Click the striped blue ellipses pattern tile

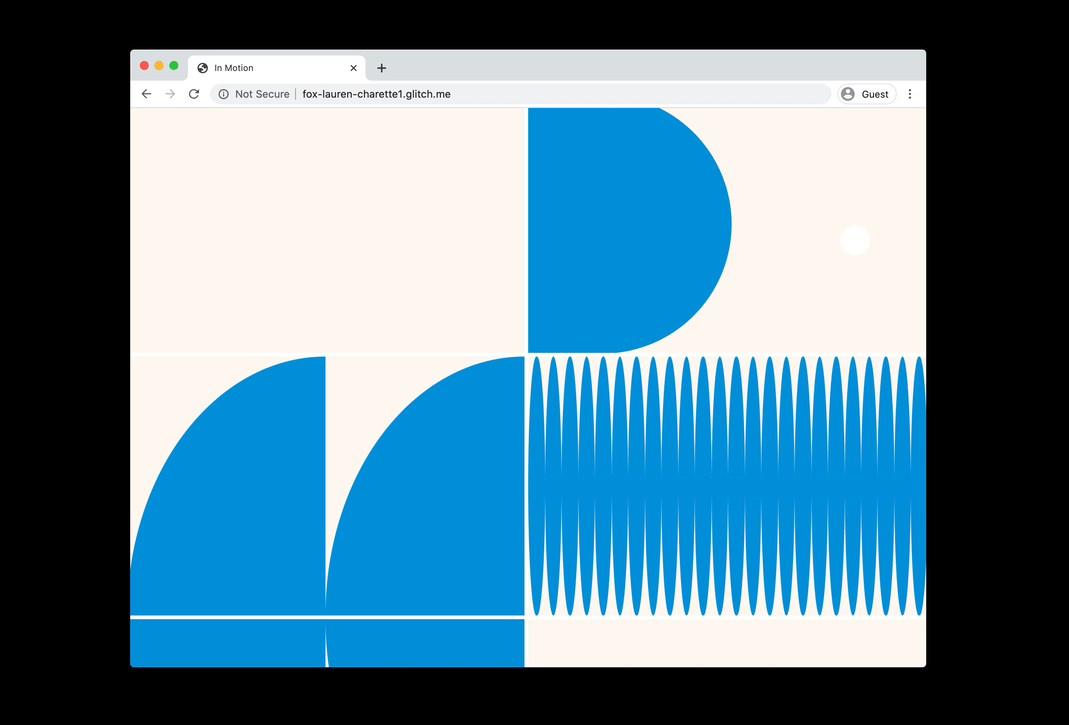(727, 486)
